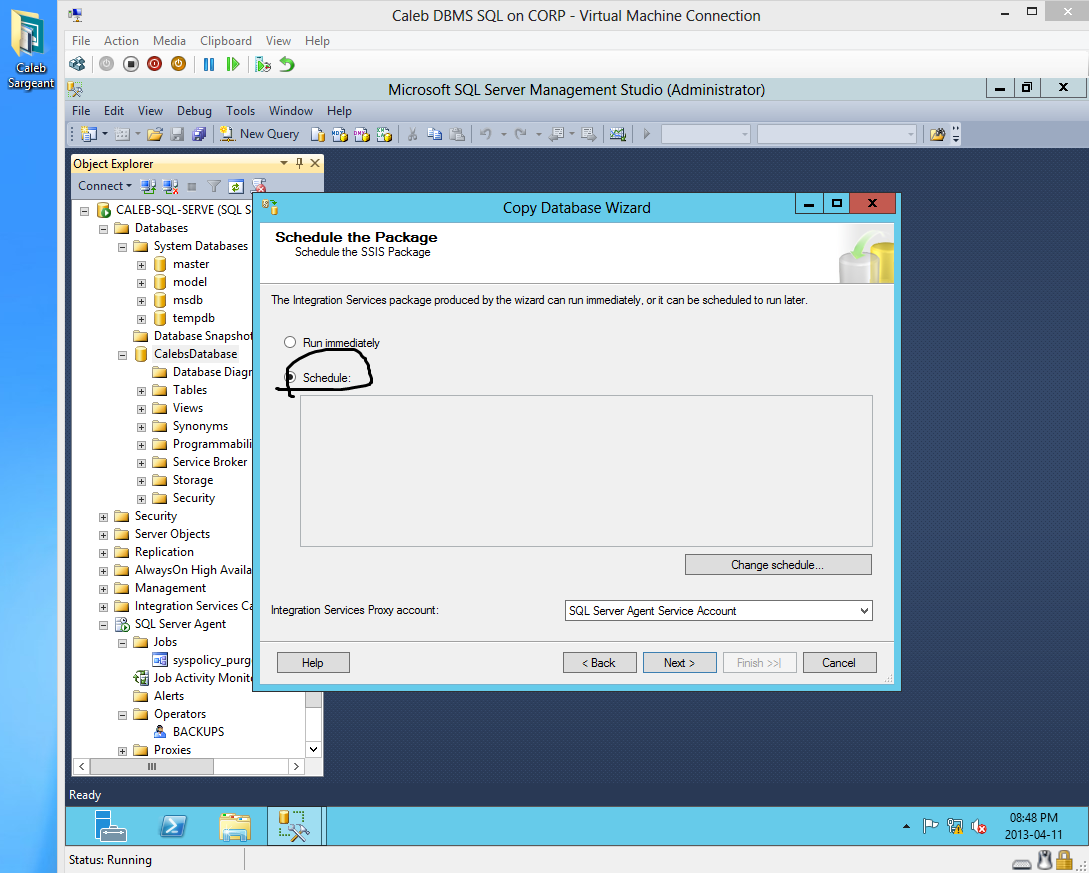This screenshot has height=873, width=1089.
Task: Click the Filter funnel icon in Object Explorer
Action: pyautogui.click(x=214, y=186)
